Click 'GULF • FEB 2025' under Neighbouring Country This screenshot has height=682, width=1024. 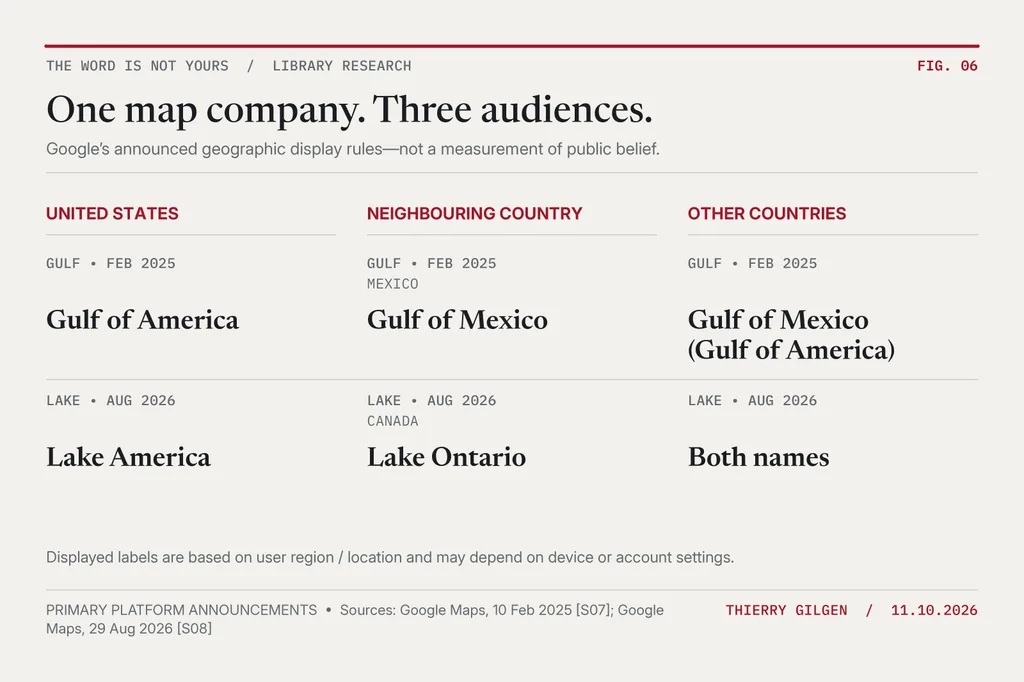[431, 263]
